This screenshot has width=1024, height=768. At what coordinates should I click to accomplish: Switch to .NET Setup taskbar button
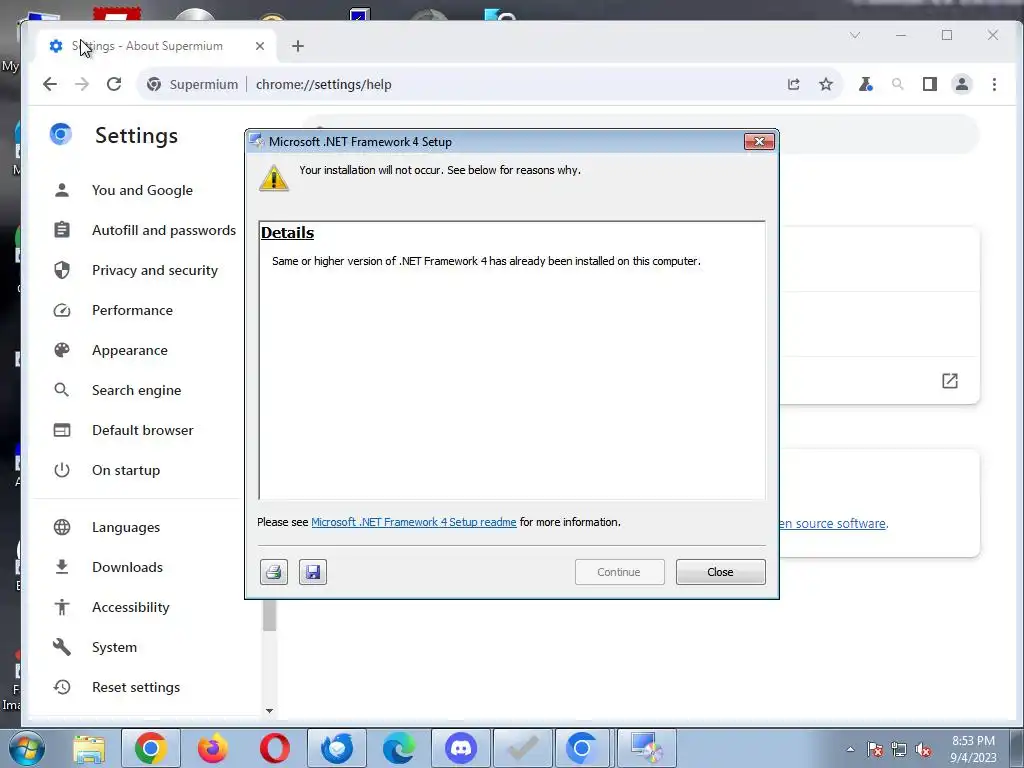coord(646,748)
